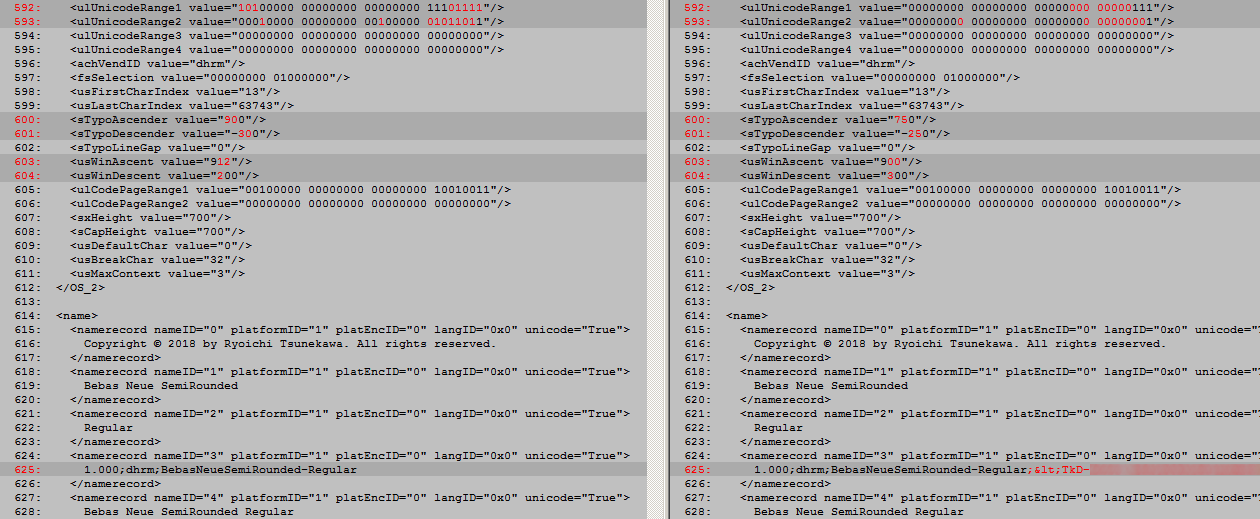Select ulUnicodeRange4 line in right pane
The width and height of the screenshot is (1260, 519).
[x=957, y=49]
